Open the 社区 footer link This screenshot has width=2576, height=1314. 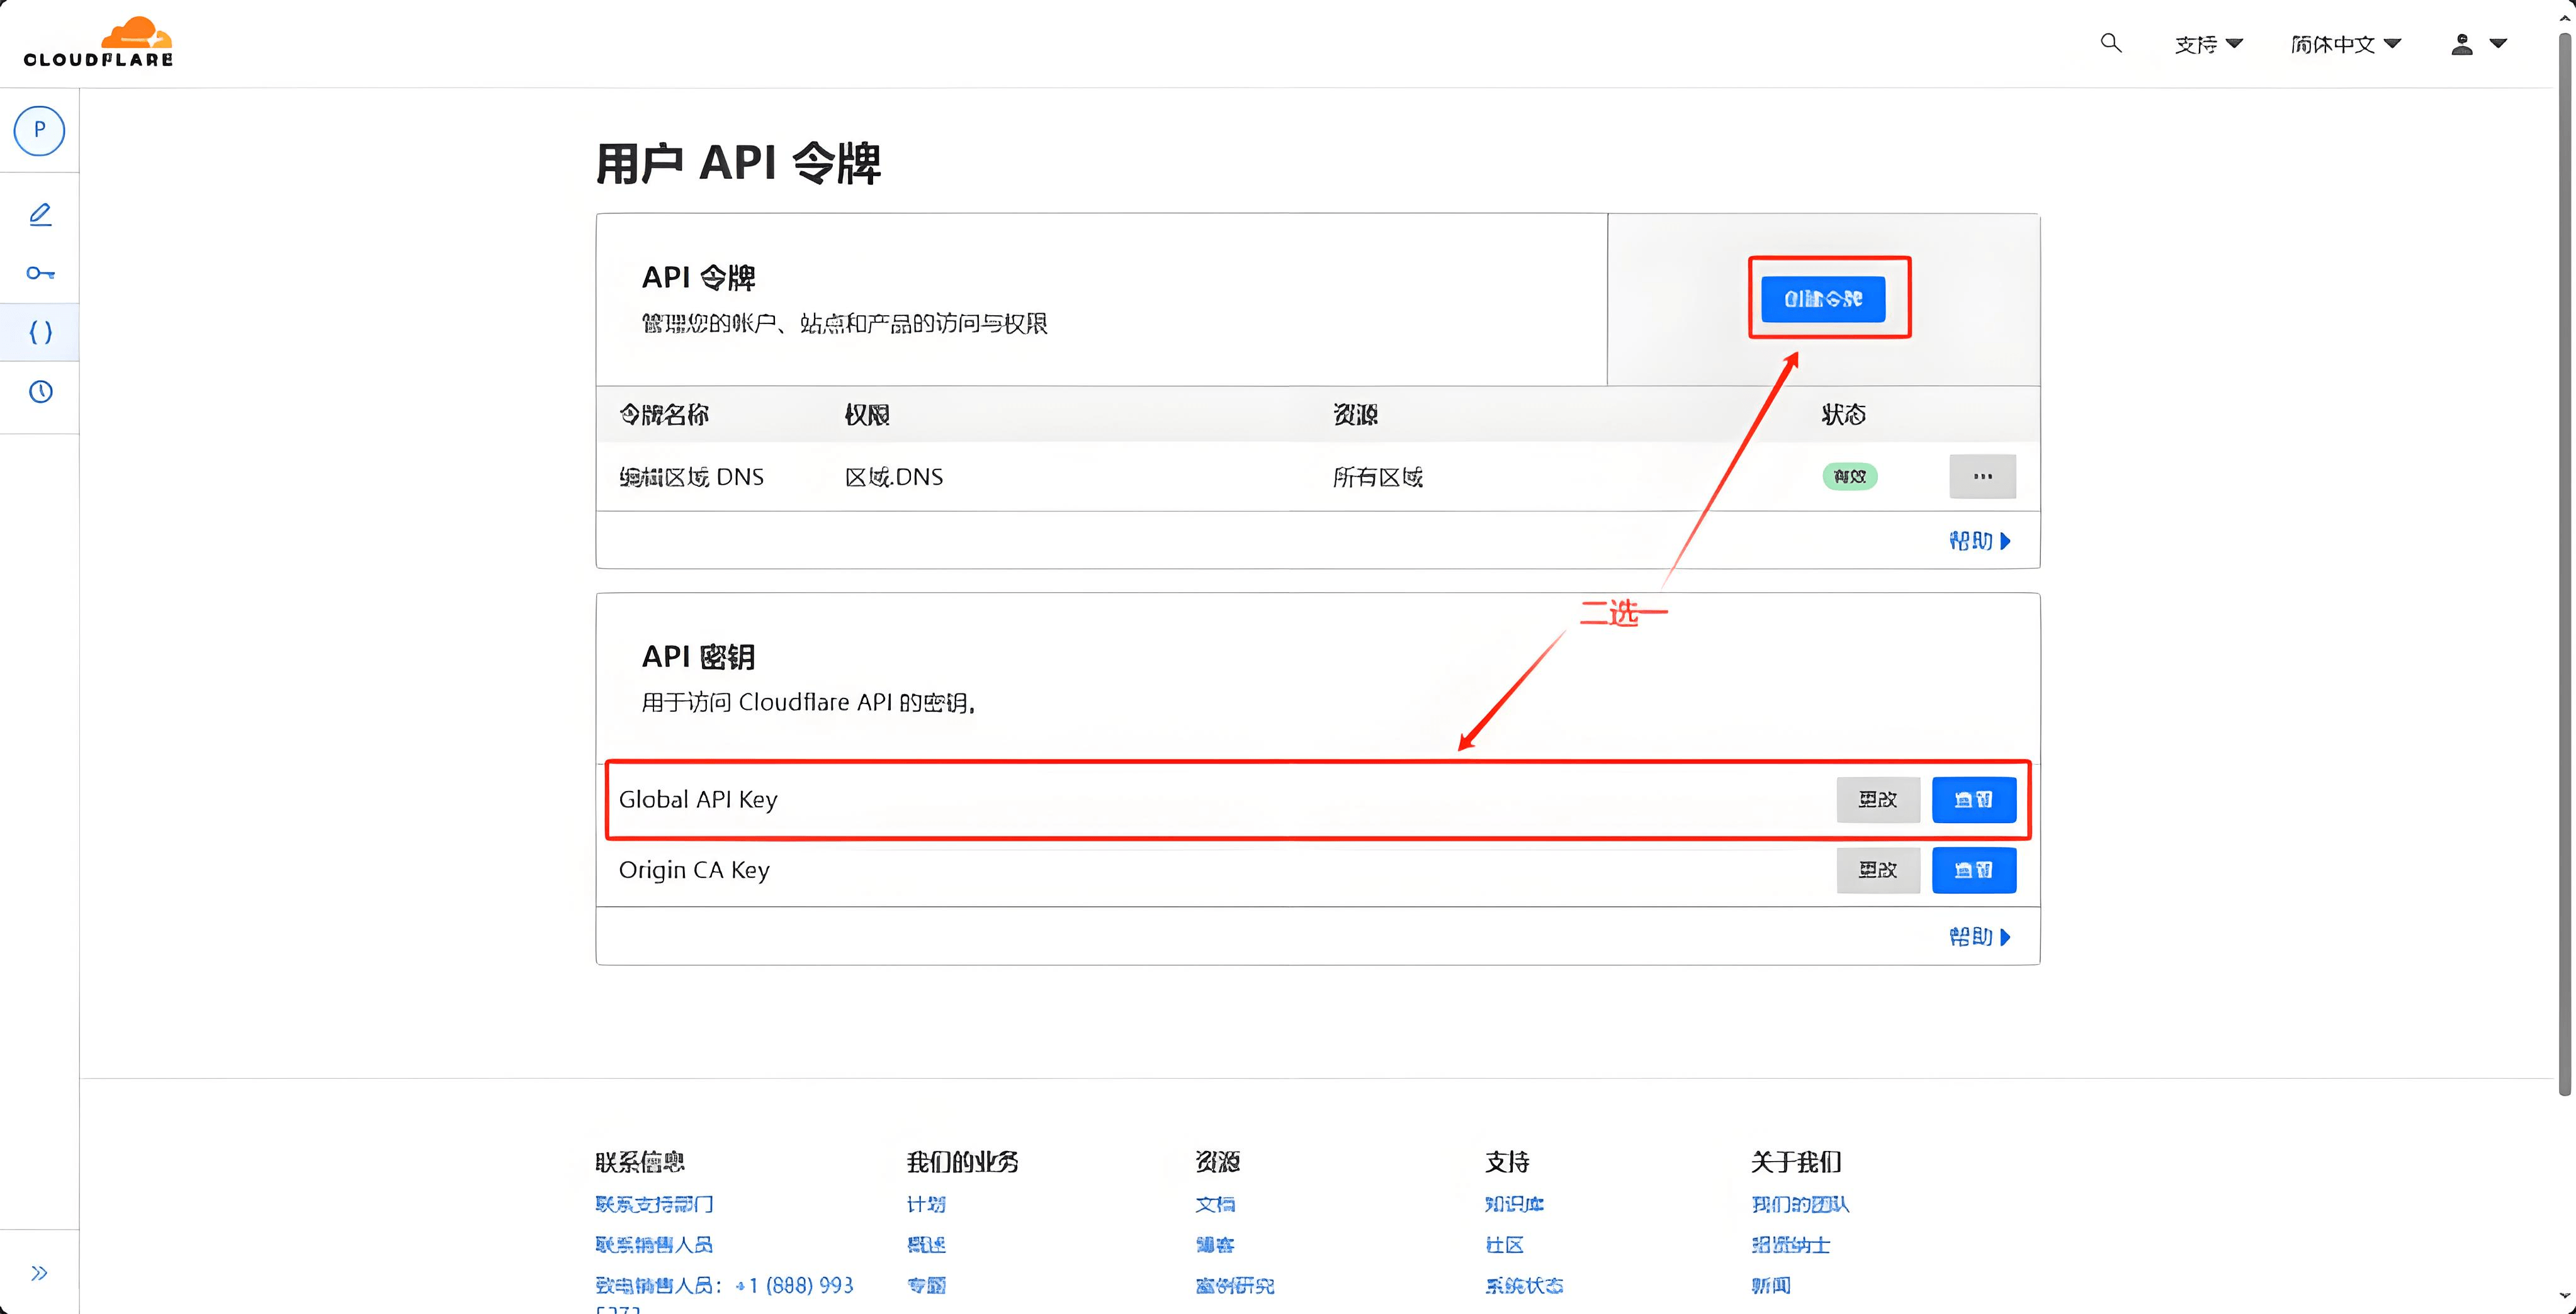pyautogui.click(x=1504, y=1244)
